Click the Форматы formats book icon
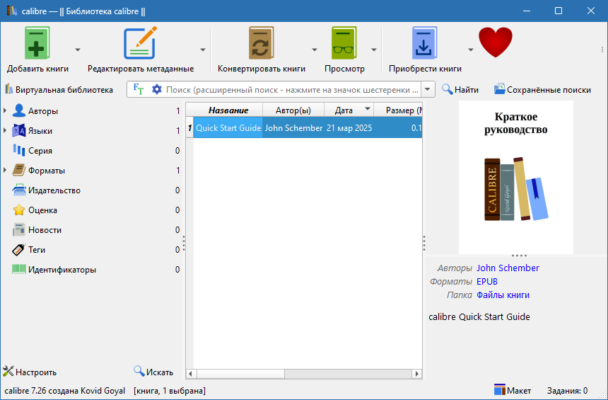The width and height of the screenshot is (608, 400). pos(19,170)
